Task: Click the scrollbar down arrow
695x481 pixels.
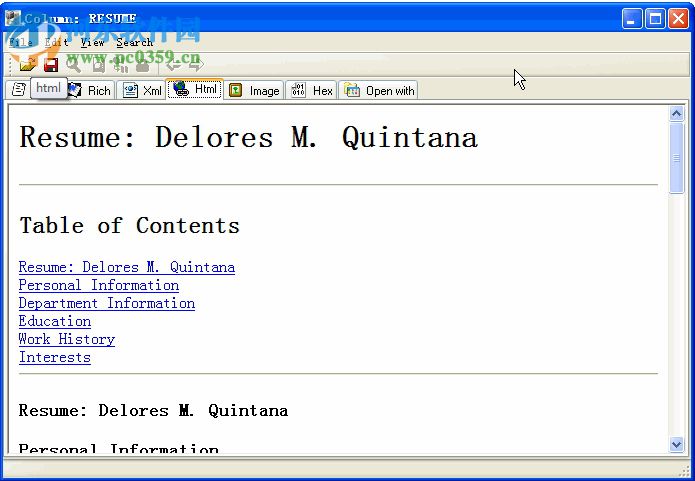Action: [x=676, y=444]
